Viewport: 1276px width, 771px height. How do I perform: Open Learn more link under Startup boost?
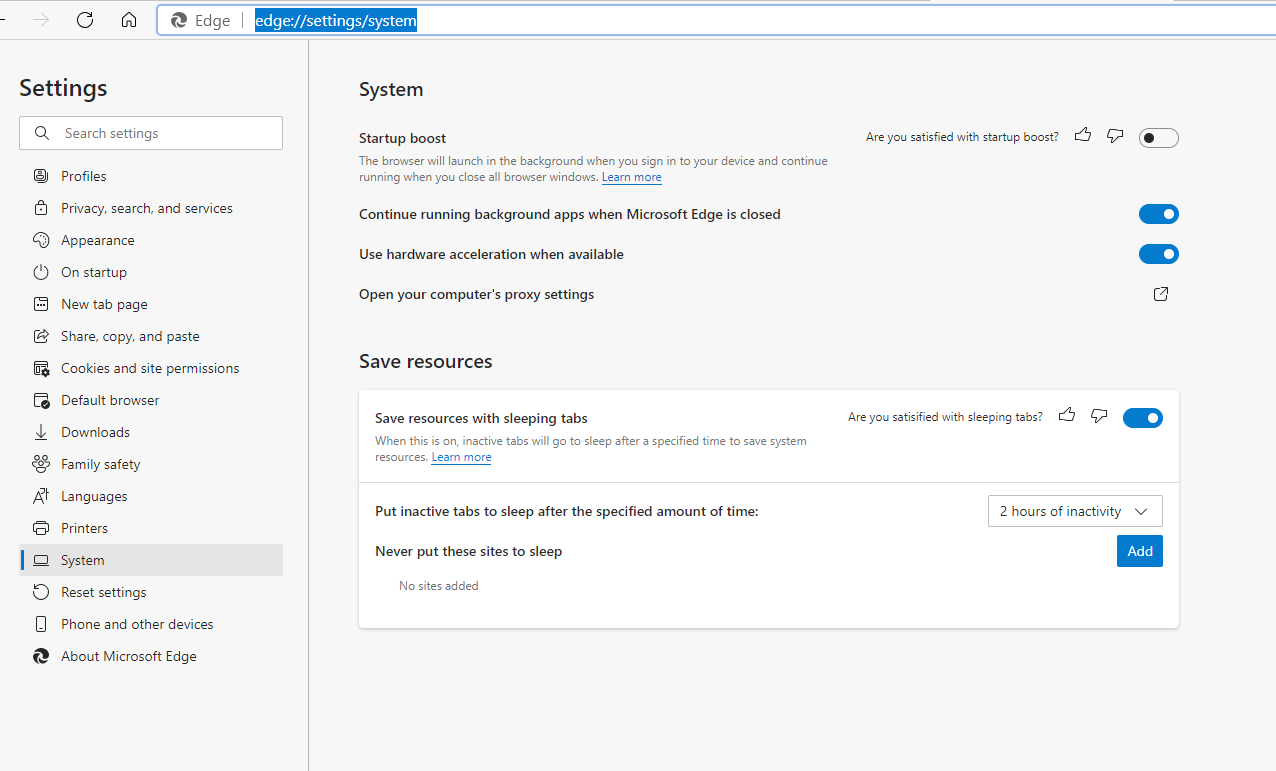pos(631,177)
